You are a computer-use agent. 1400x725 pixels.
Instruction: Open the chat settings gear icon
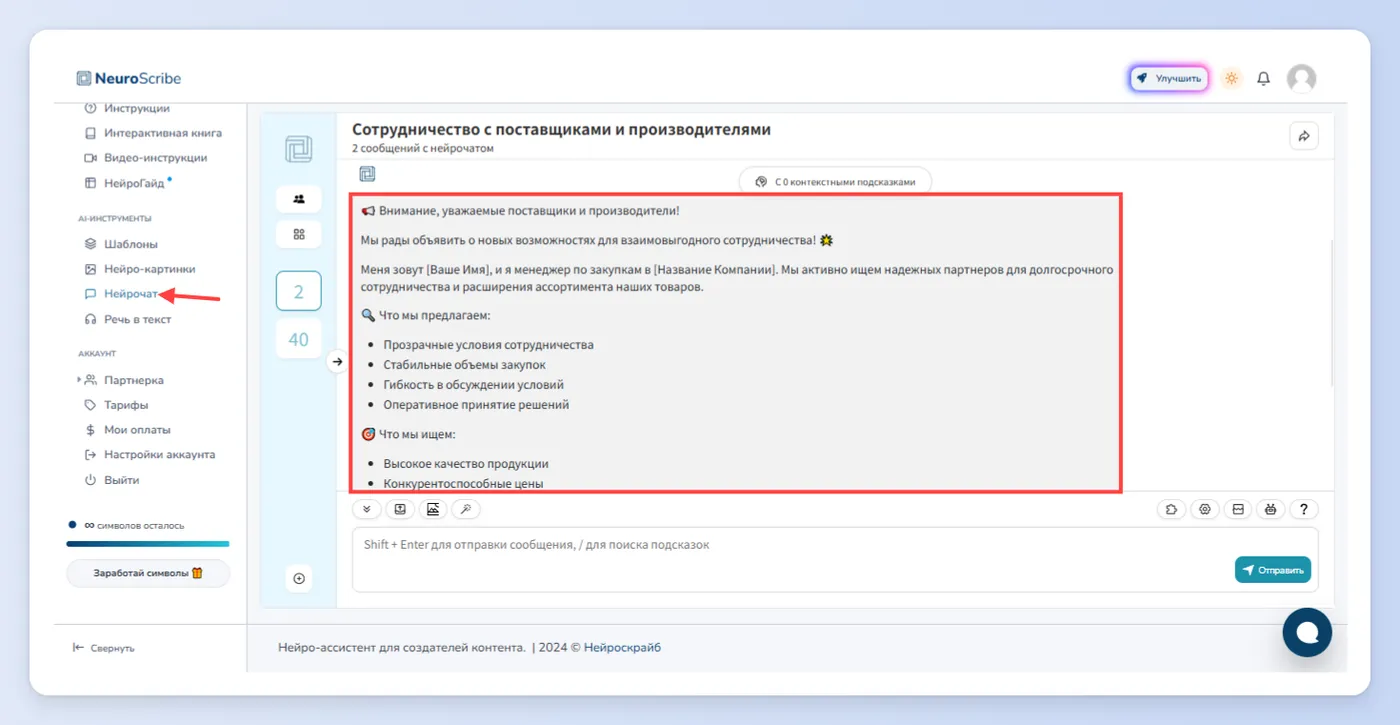(1205, 509)
